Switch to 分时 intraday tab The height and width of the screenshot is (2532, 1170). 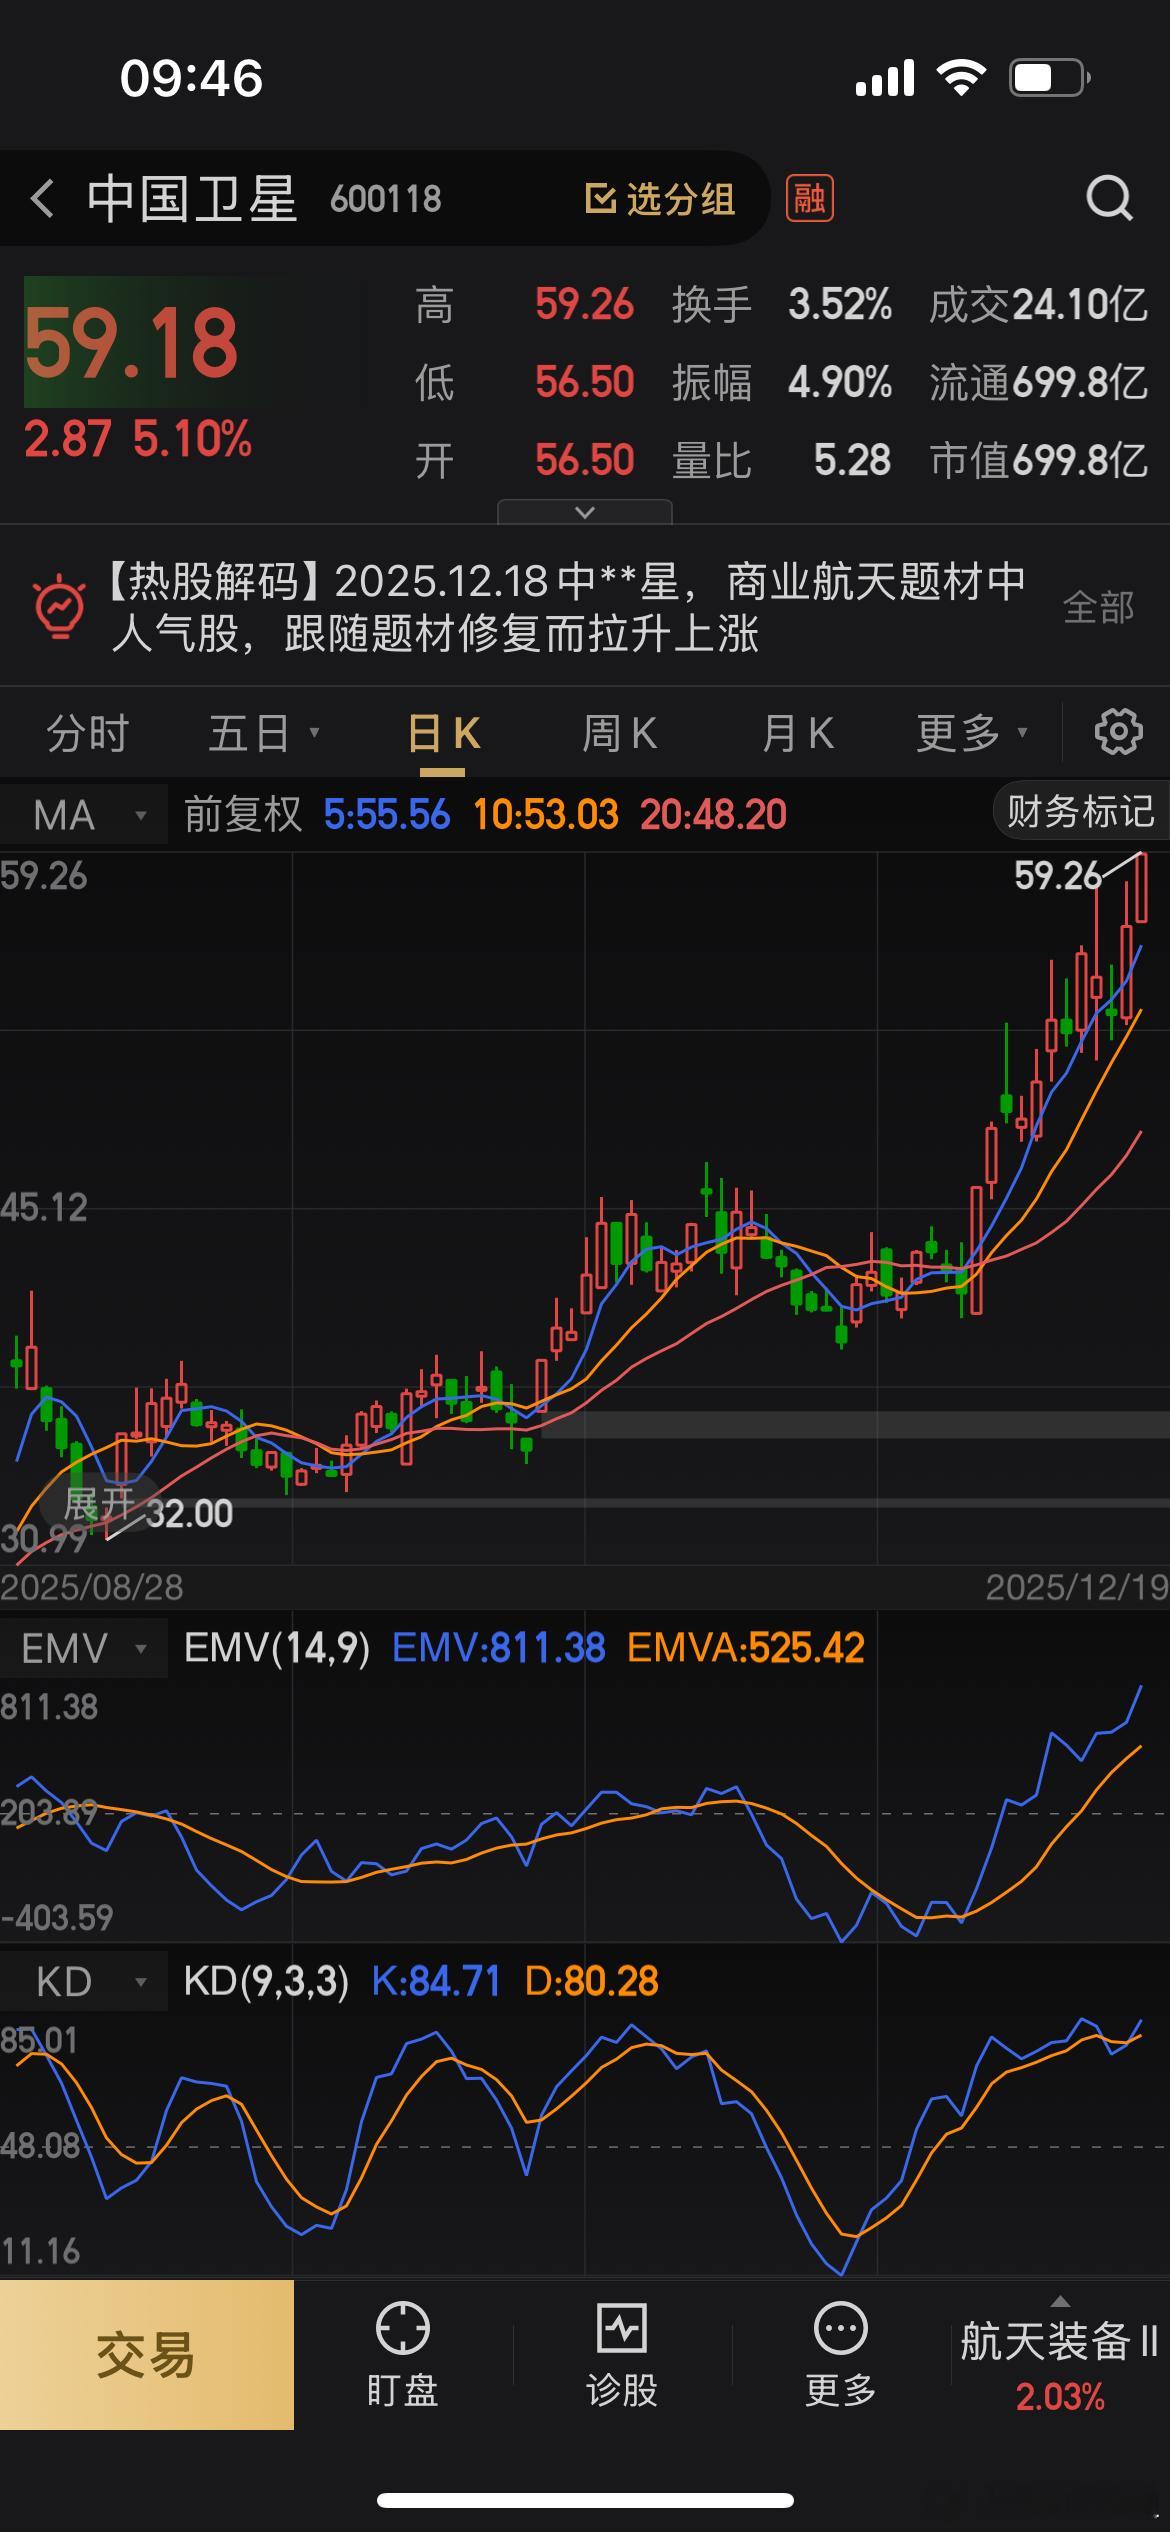click(x=87, y=734)
